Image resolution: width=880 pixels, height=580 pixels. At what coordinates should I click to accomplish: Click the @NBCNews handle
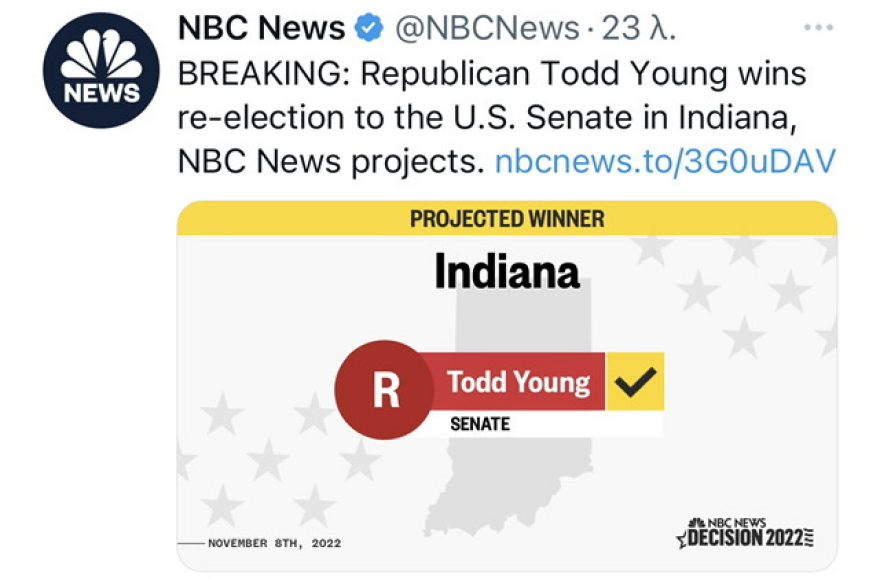pyautogui.click(x=487, y=29)
